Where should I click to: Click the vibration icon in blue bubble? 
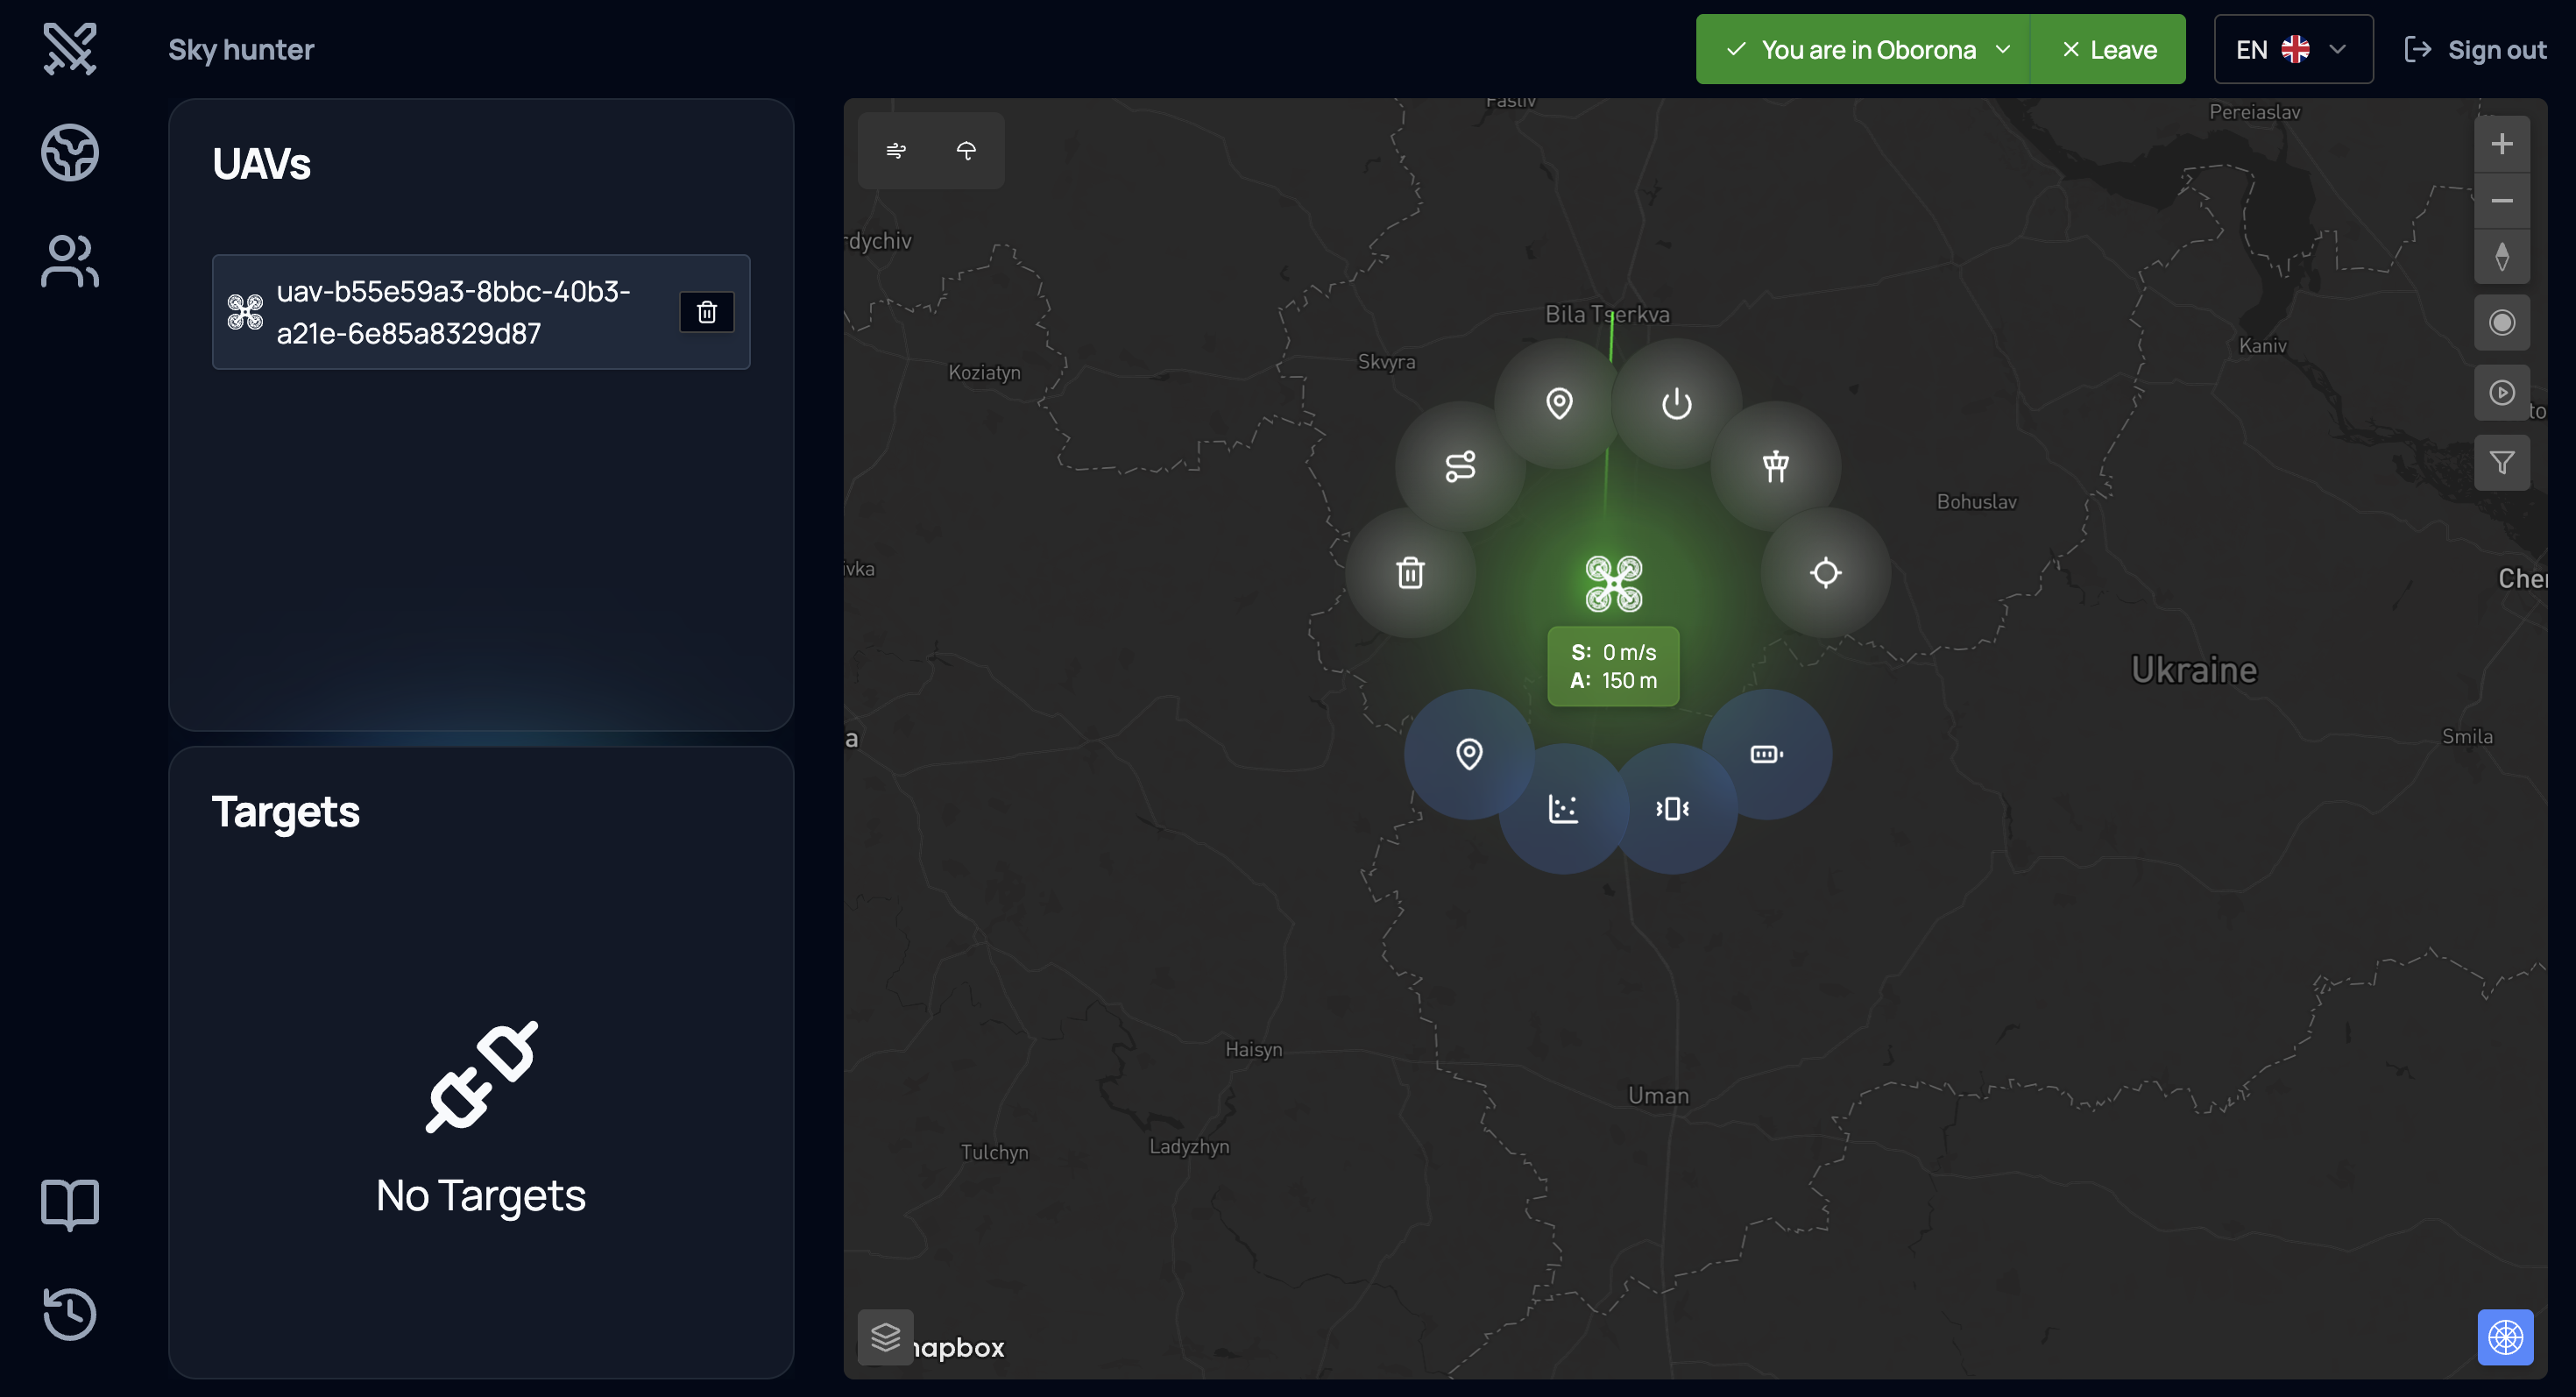(1672, 808)
